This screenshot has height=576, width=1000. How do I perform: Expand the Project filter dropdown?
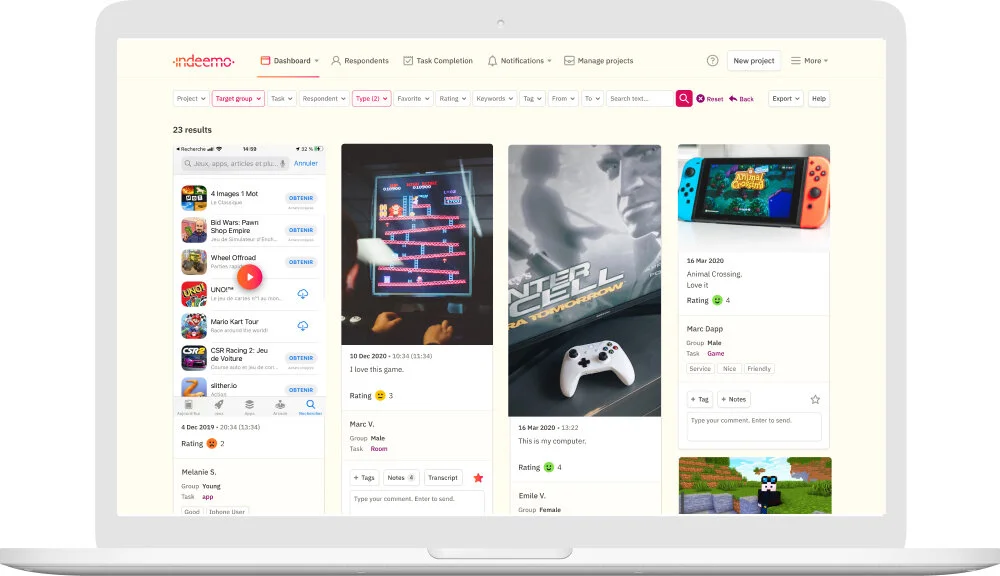[191, 98]
